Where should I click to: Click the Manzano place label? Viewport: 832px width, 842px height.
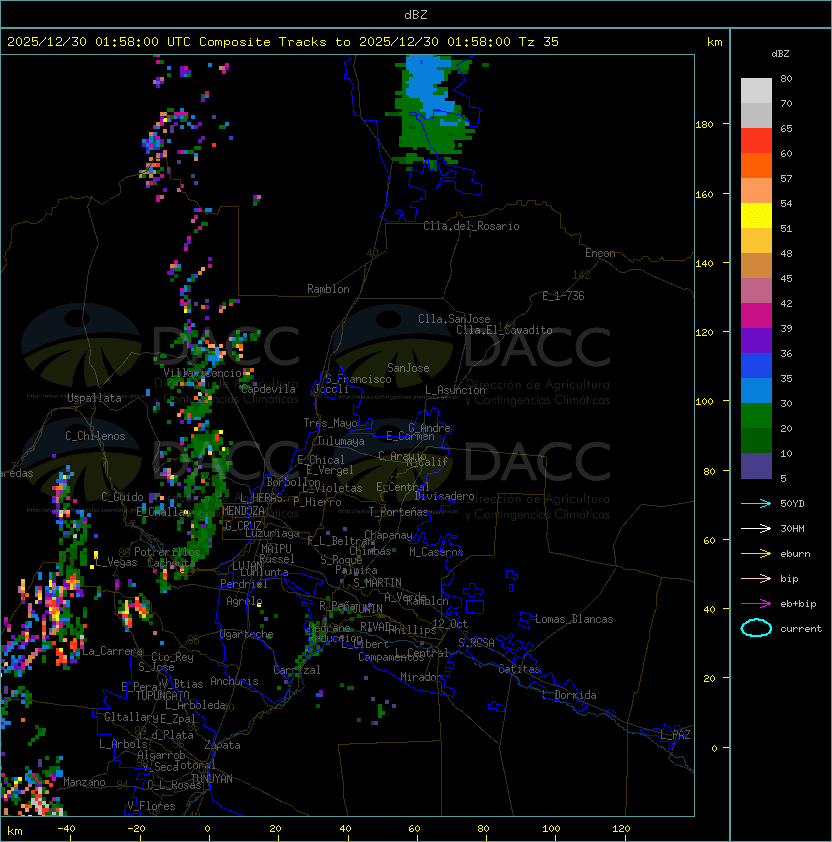[84, 782]
